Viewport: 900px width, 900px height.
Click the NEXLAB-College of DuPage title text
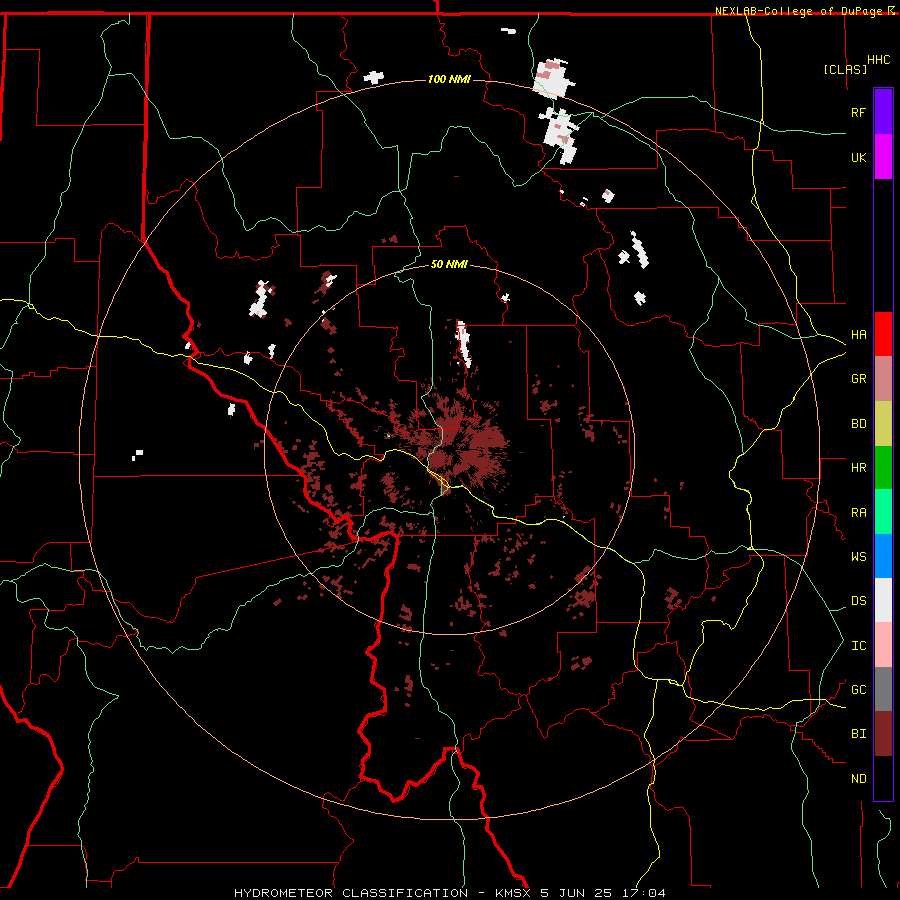point(798,11)
